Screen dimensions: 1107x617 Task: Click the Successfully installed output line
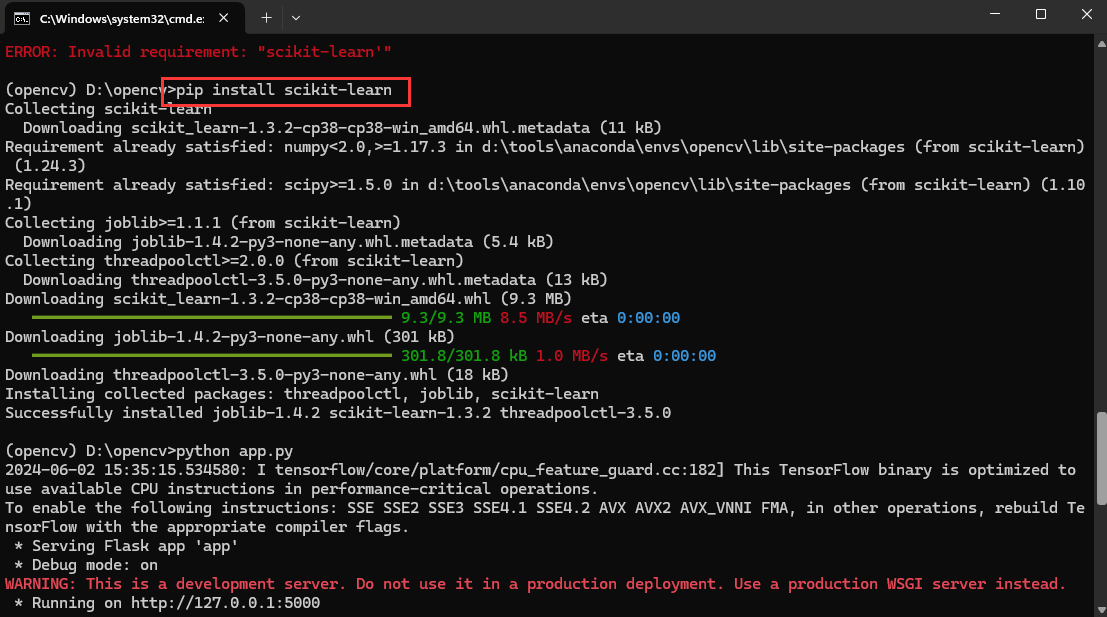337,412
